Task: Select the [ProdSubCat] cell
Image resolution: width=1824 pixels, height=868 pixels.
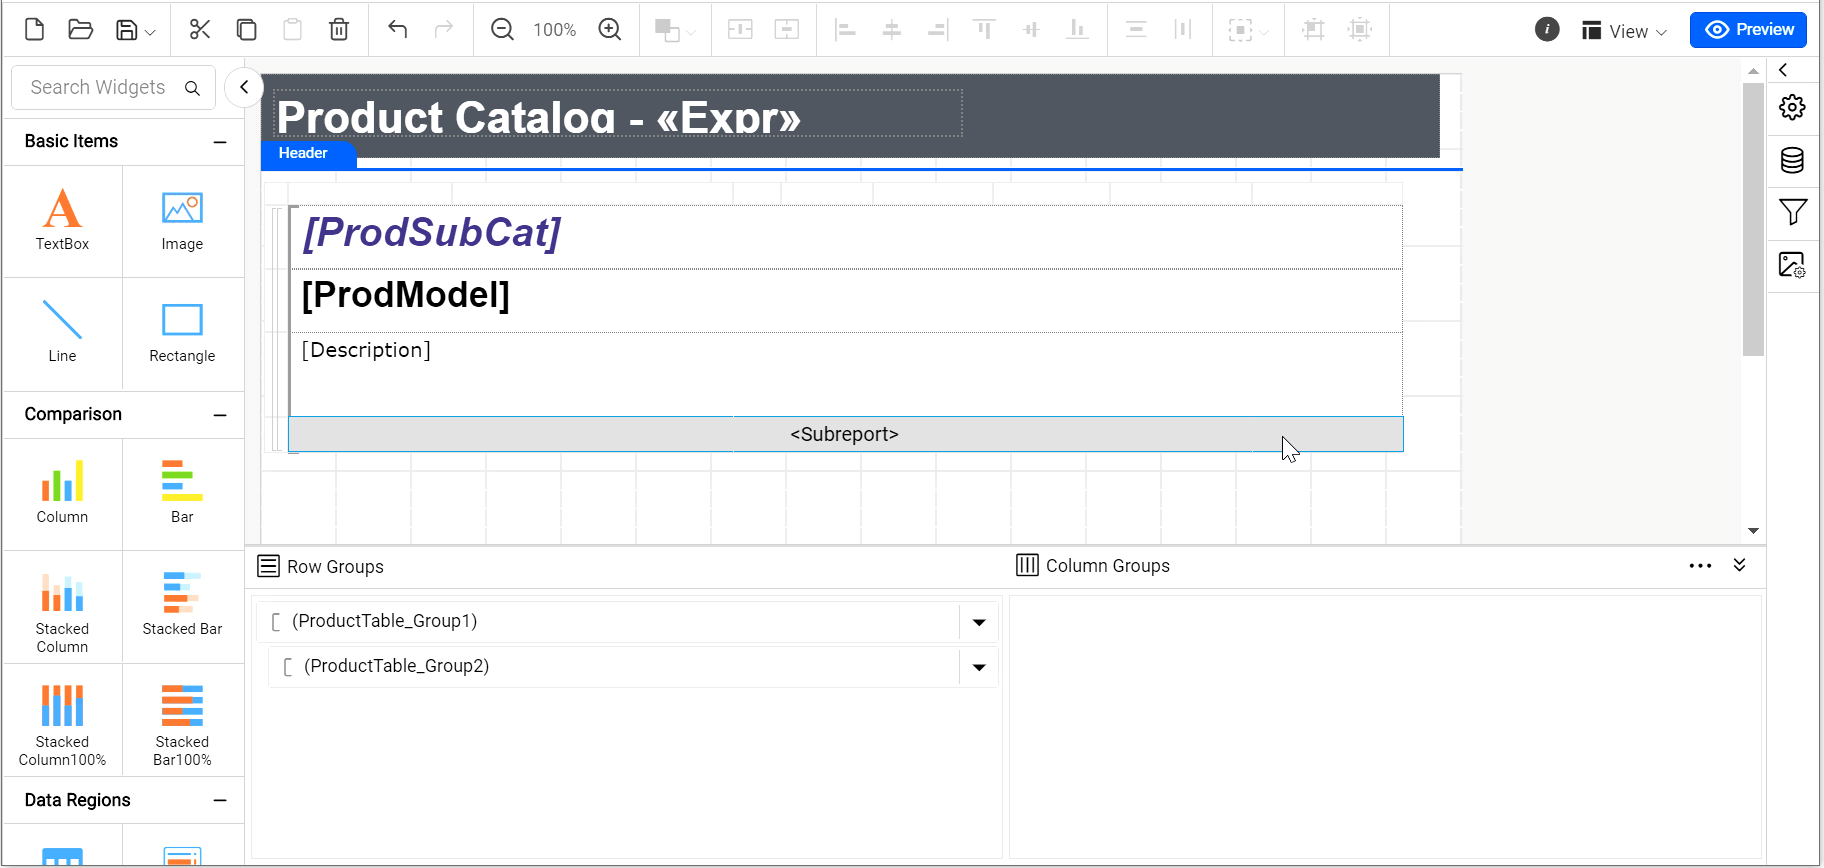Action: coord(846,237)
